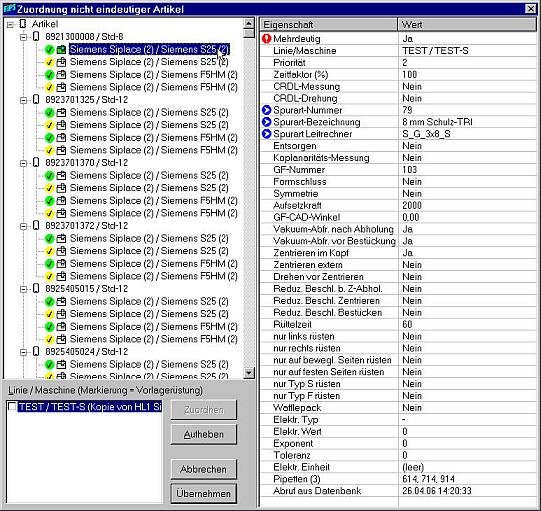The image size is (541, 511).
Task: Cancel with the Abbrechen button
Action: [204, 469]
